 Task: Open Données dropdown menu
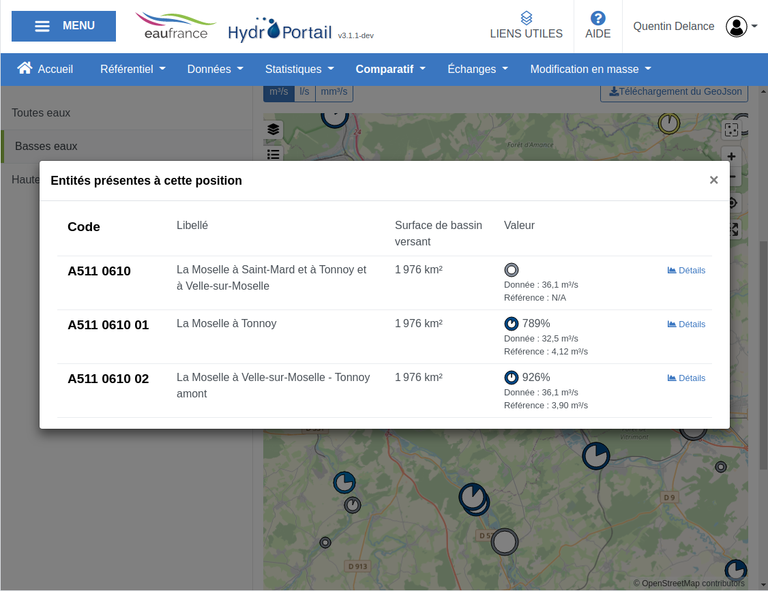tap(215, 69)
